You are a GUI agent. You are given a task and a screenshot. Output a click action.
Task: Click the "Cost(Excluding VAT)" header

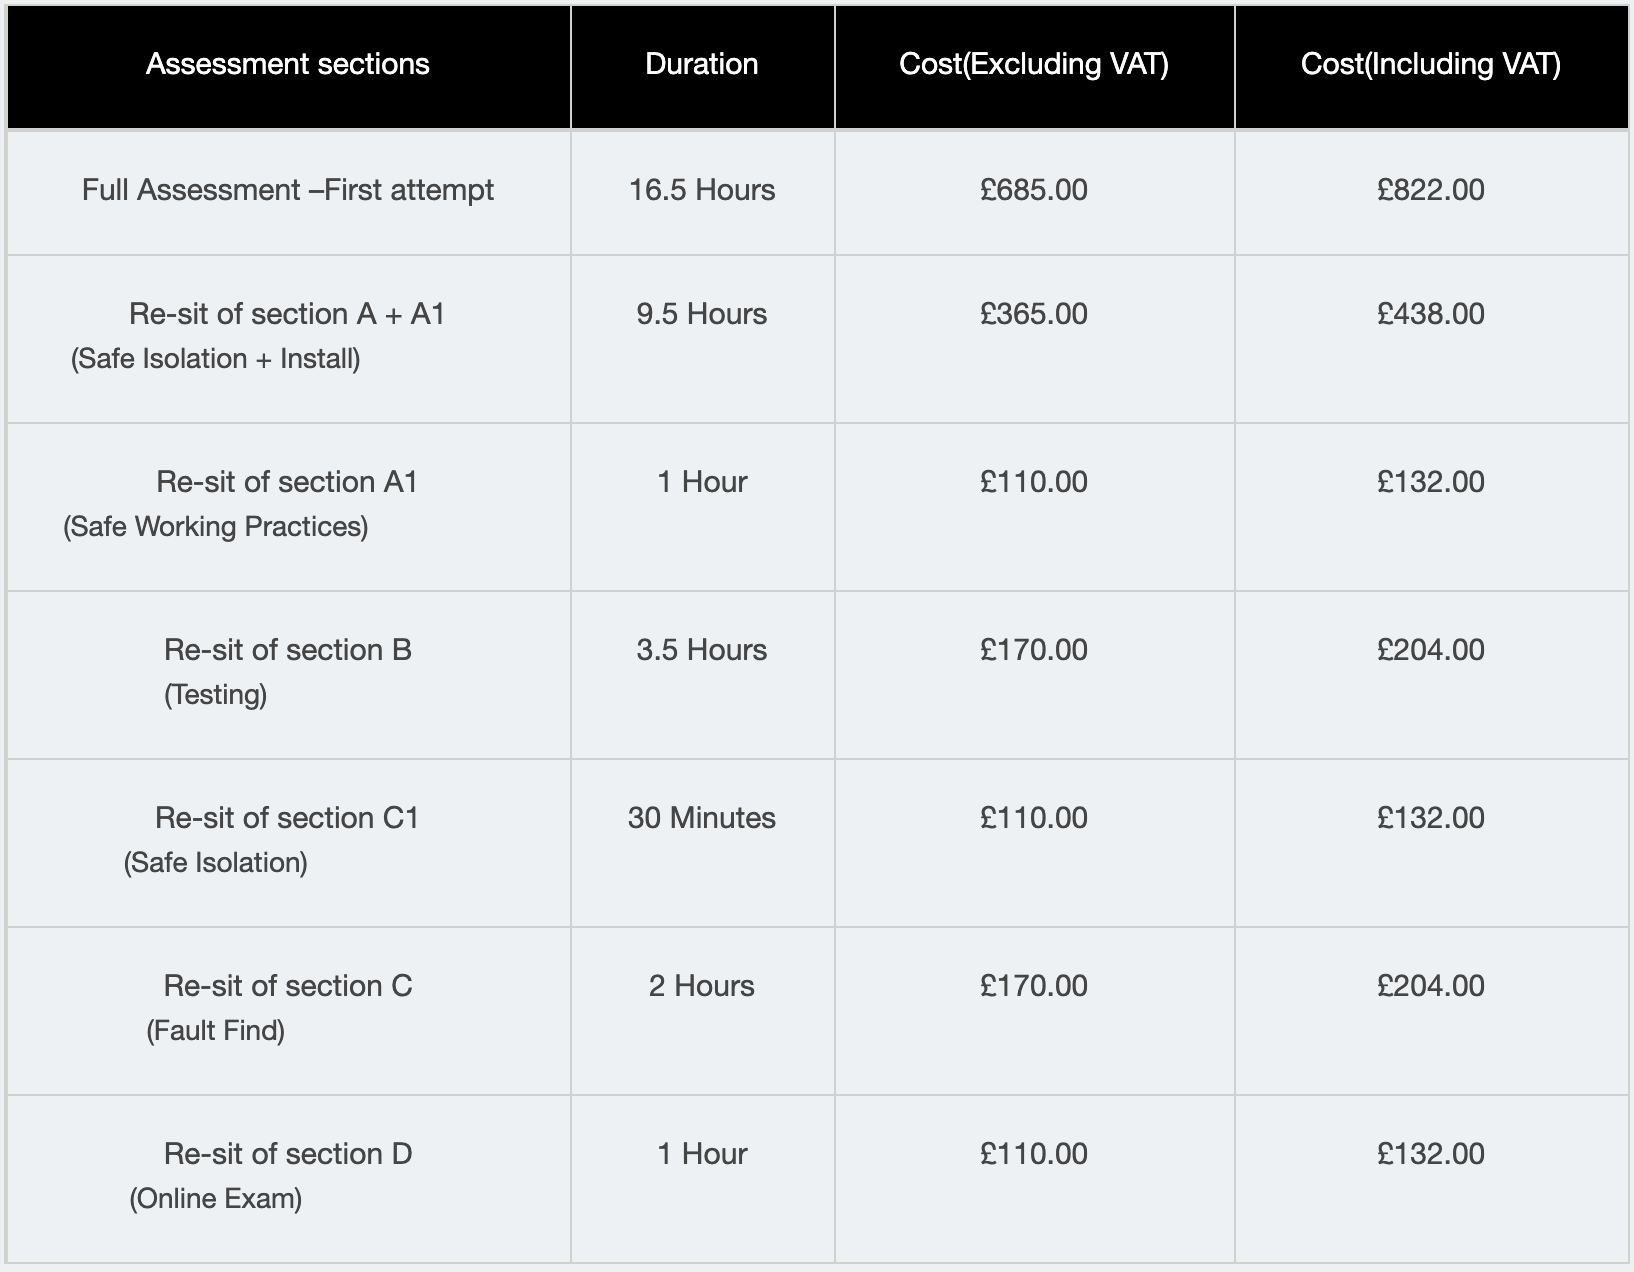(x=1034, y=64)
